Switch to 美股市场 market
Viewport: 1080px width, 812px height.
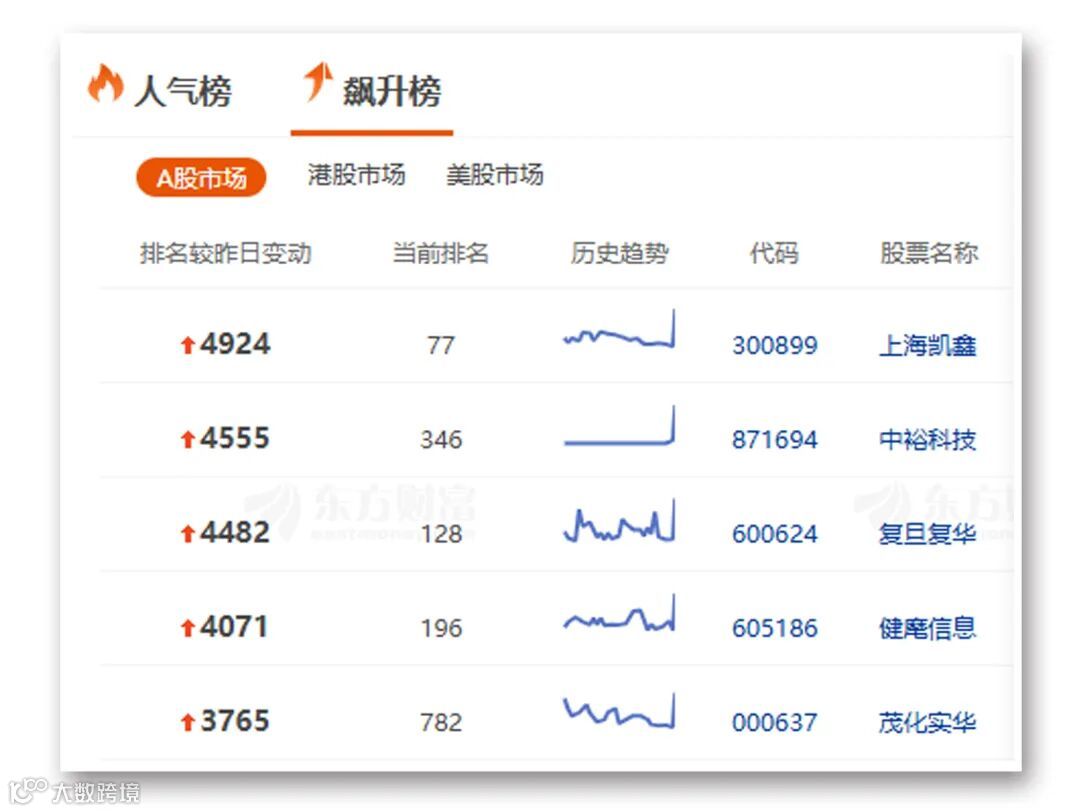pos(495,175)
